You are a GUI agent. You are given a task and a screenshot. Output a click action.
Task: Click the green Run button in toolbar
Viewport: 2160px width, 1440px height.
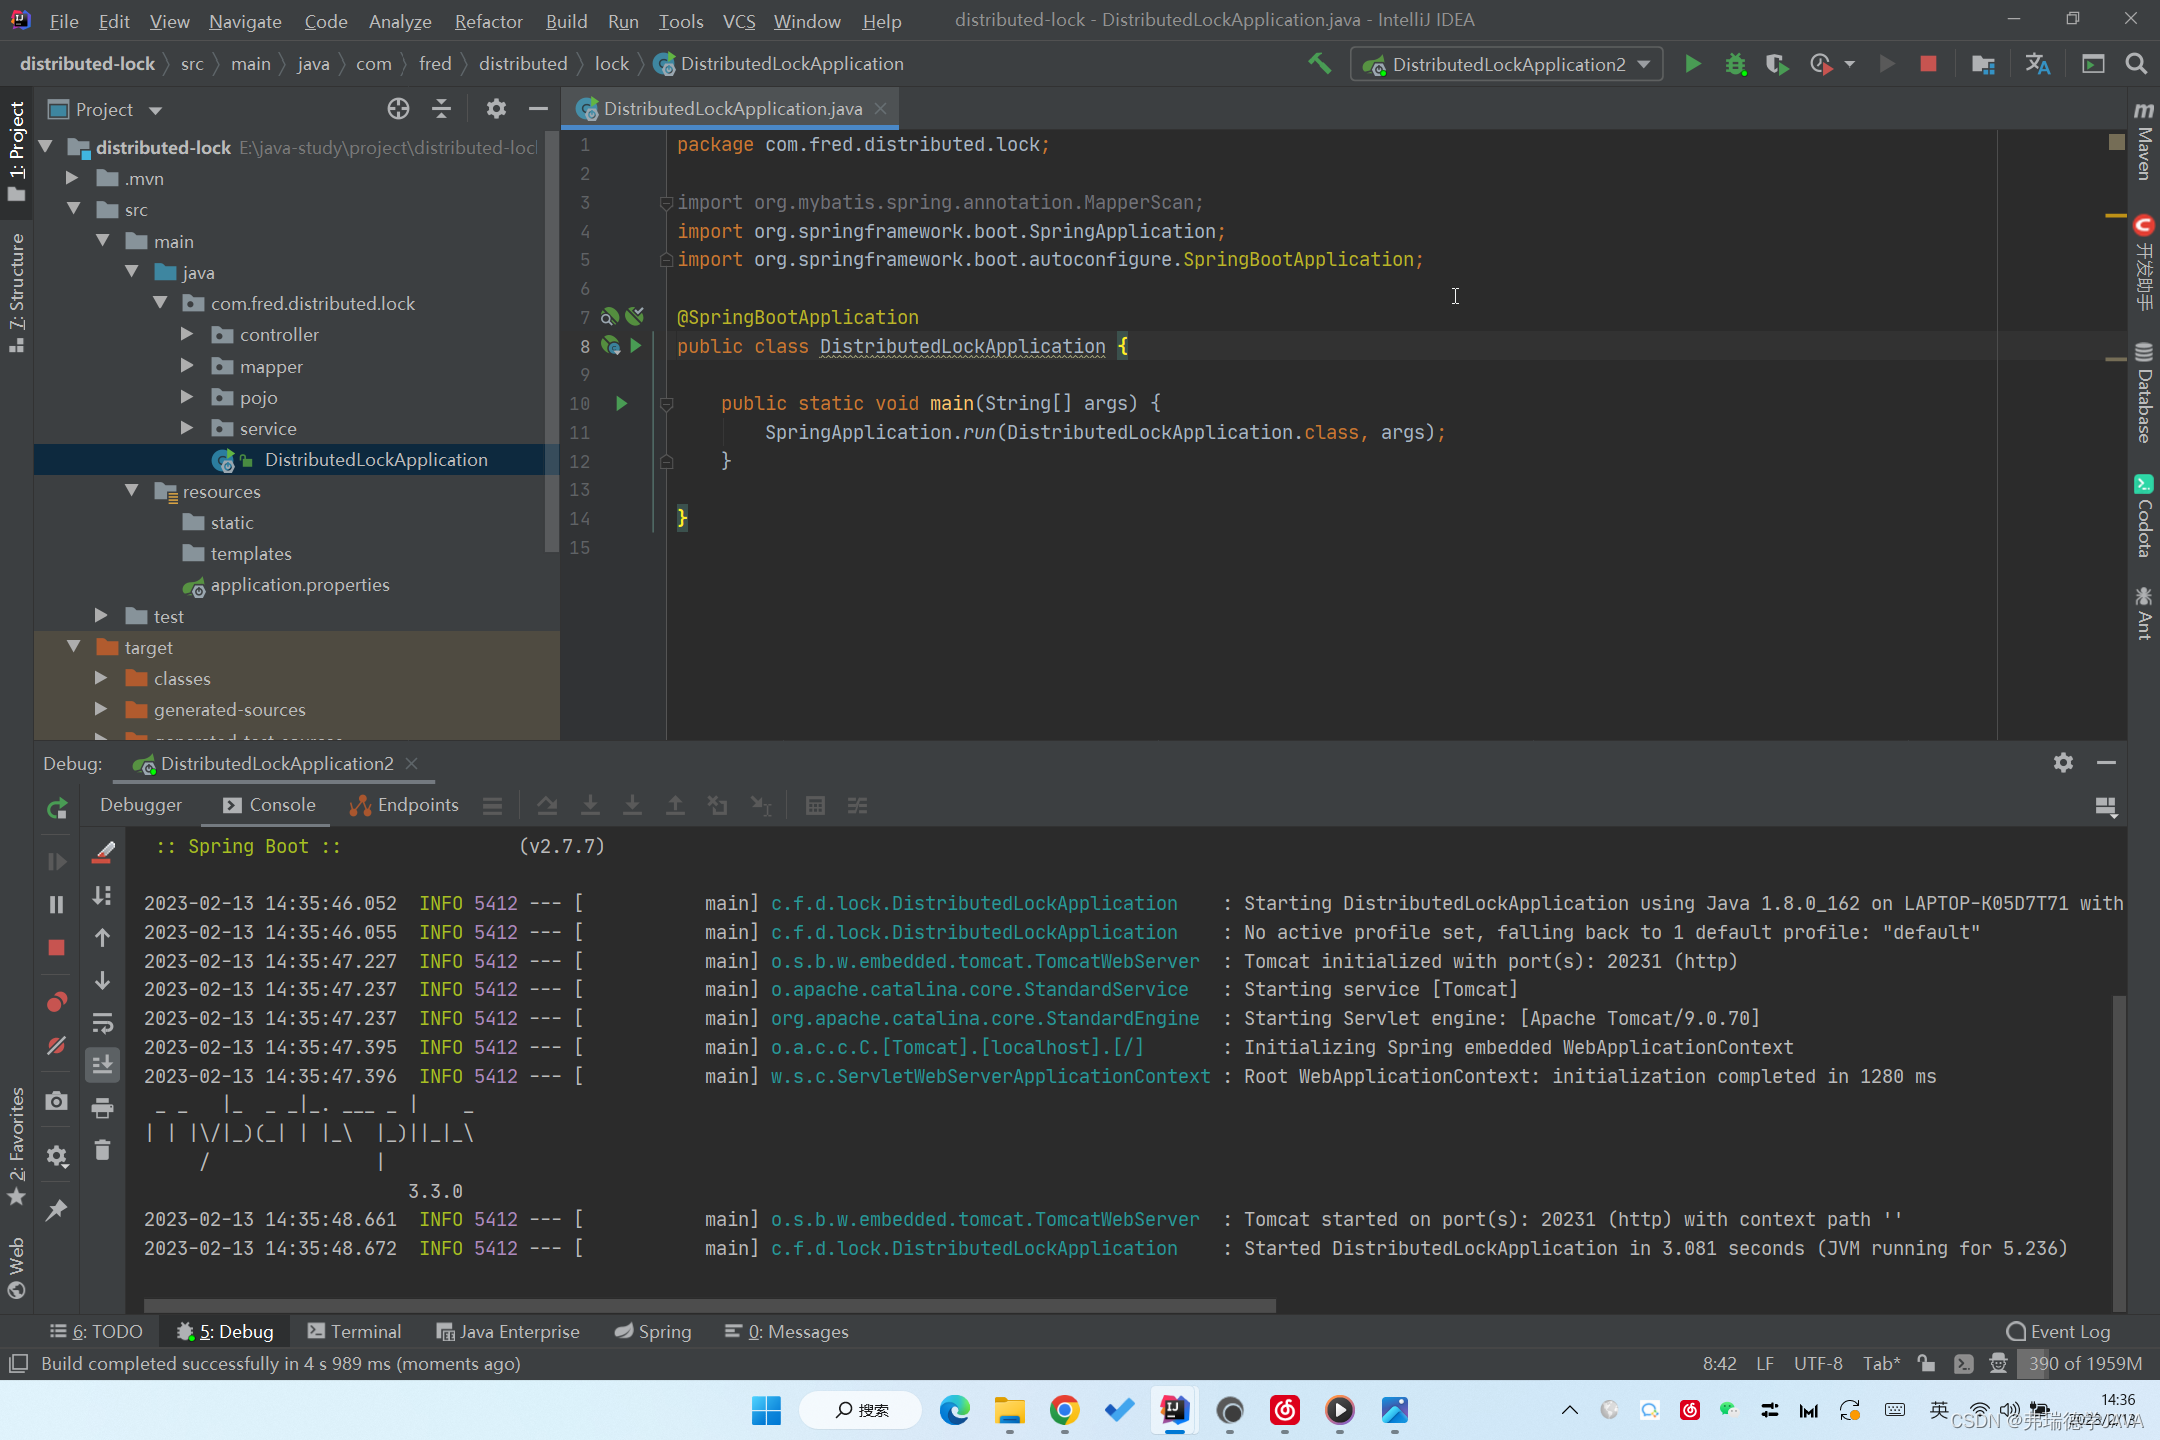click(1692, 64)
